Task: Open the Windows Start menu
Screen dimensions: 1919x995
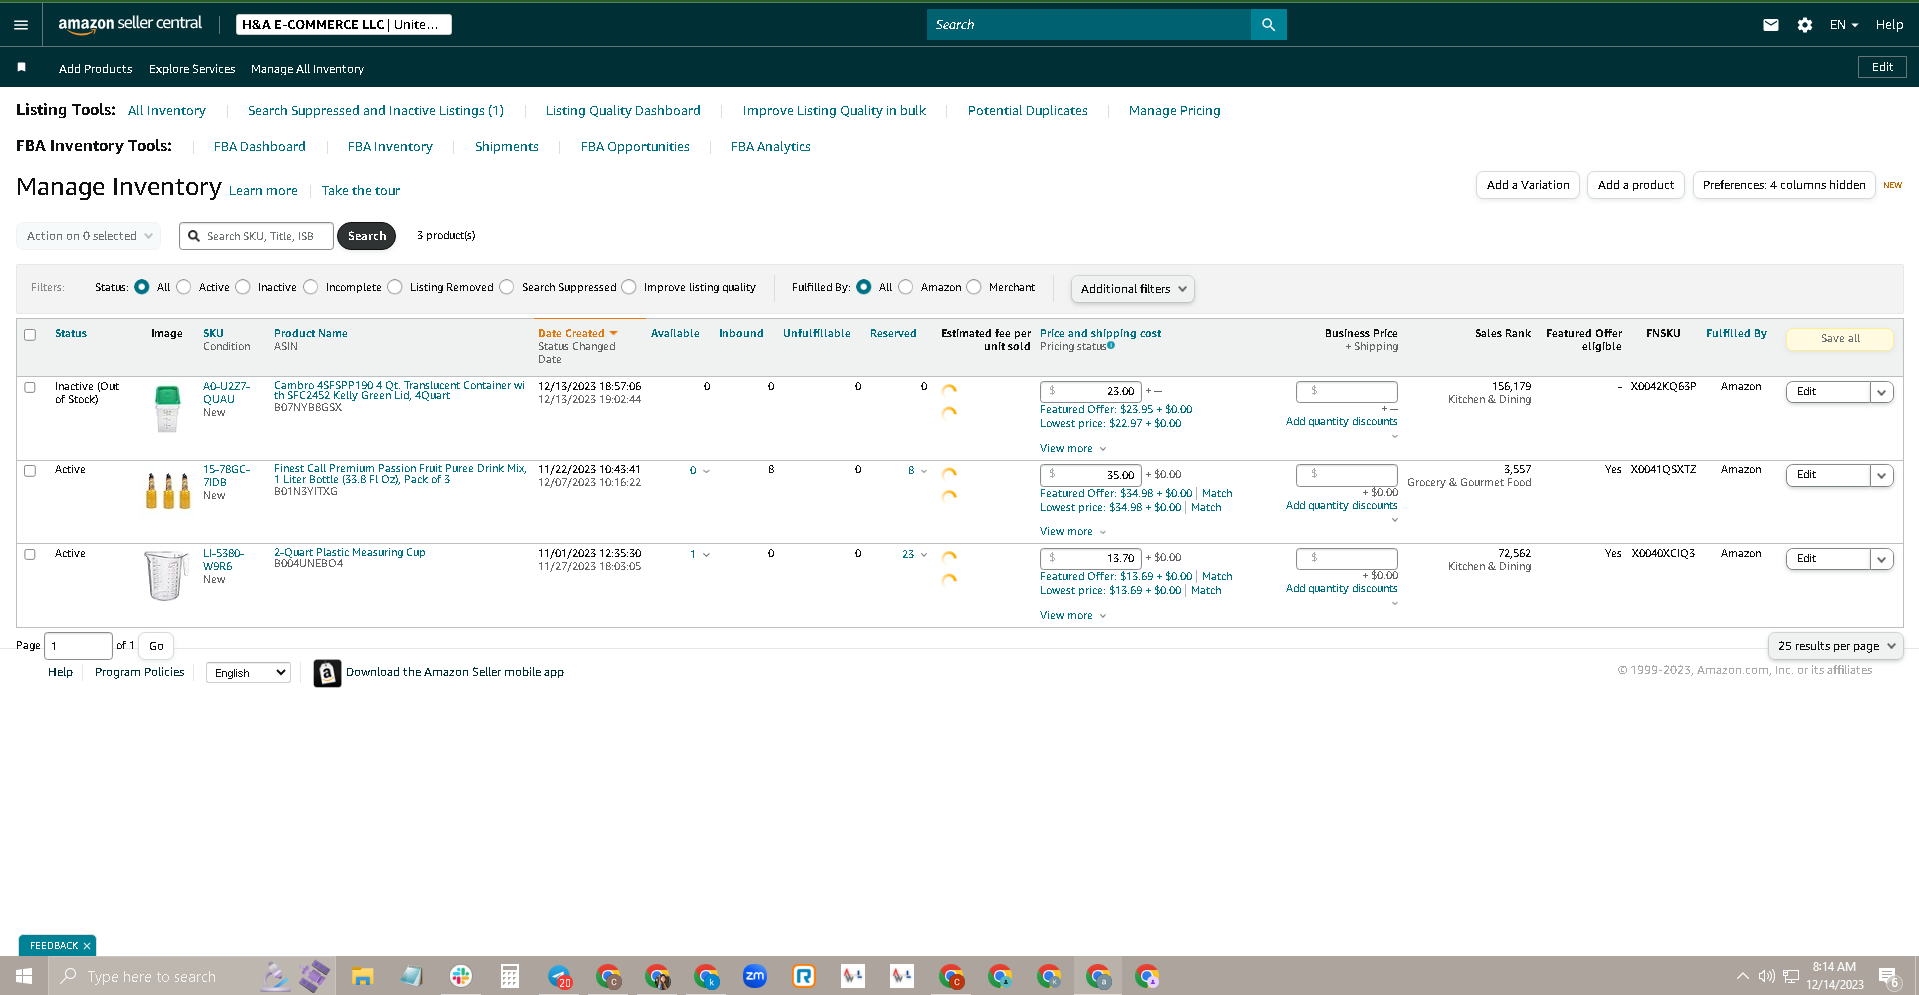Action: (x=24, y=976)
